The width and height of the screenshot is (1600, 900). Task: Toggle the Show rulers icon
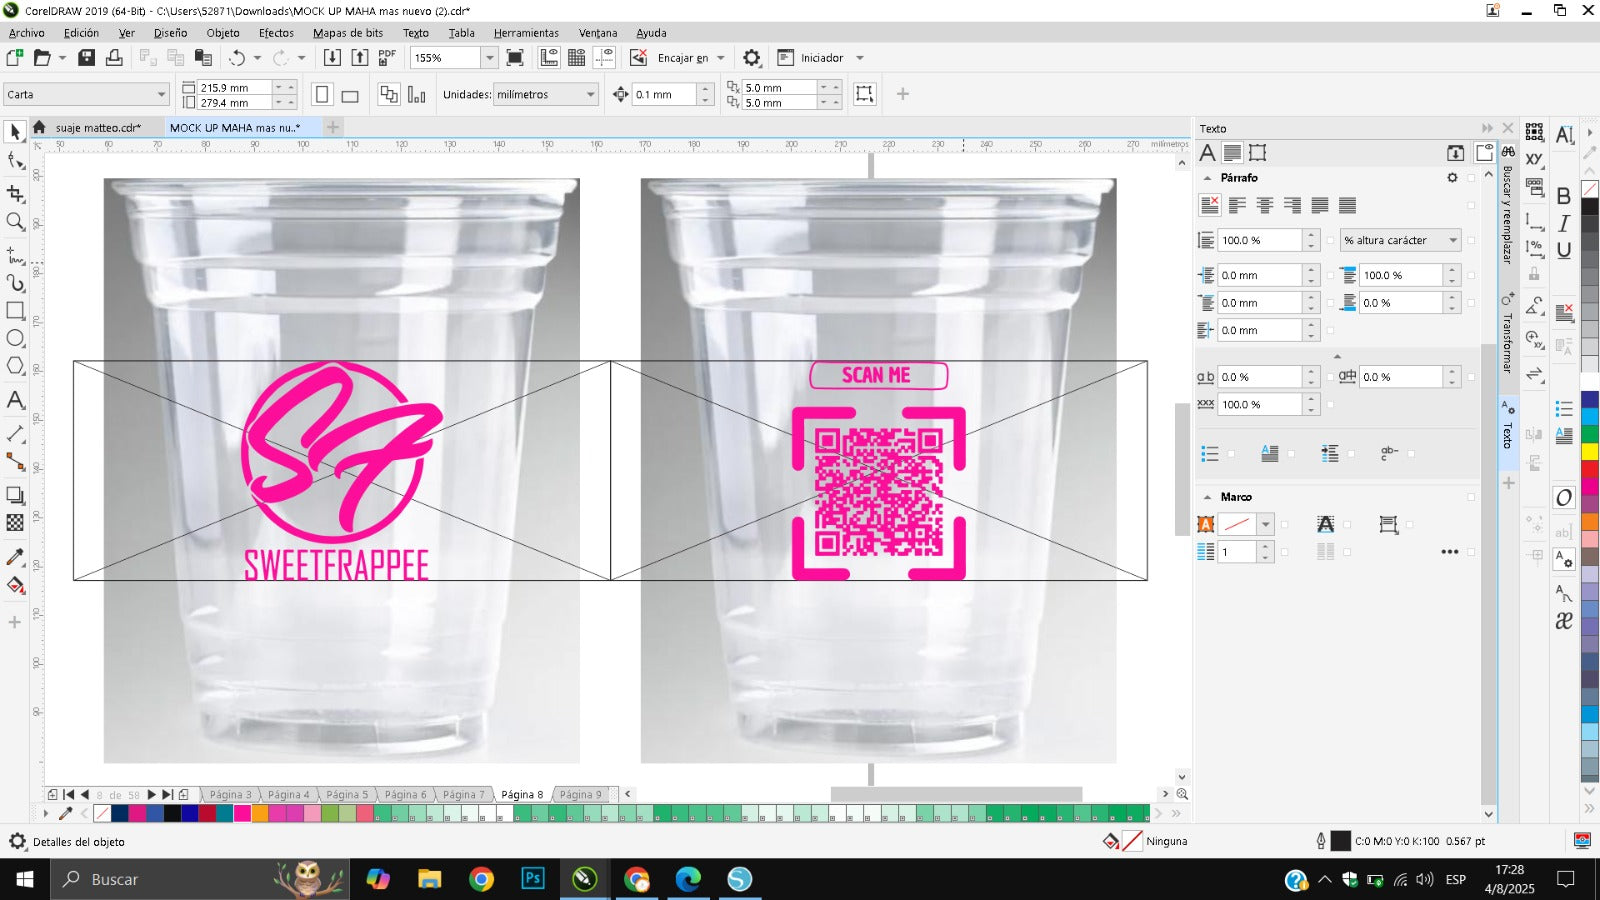point(549,58)
